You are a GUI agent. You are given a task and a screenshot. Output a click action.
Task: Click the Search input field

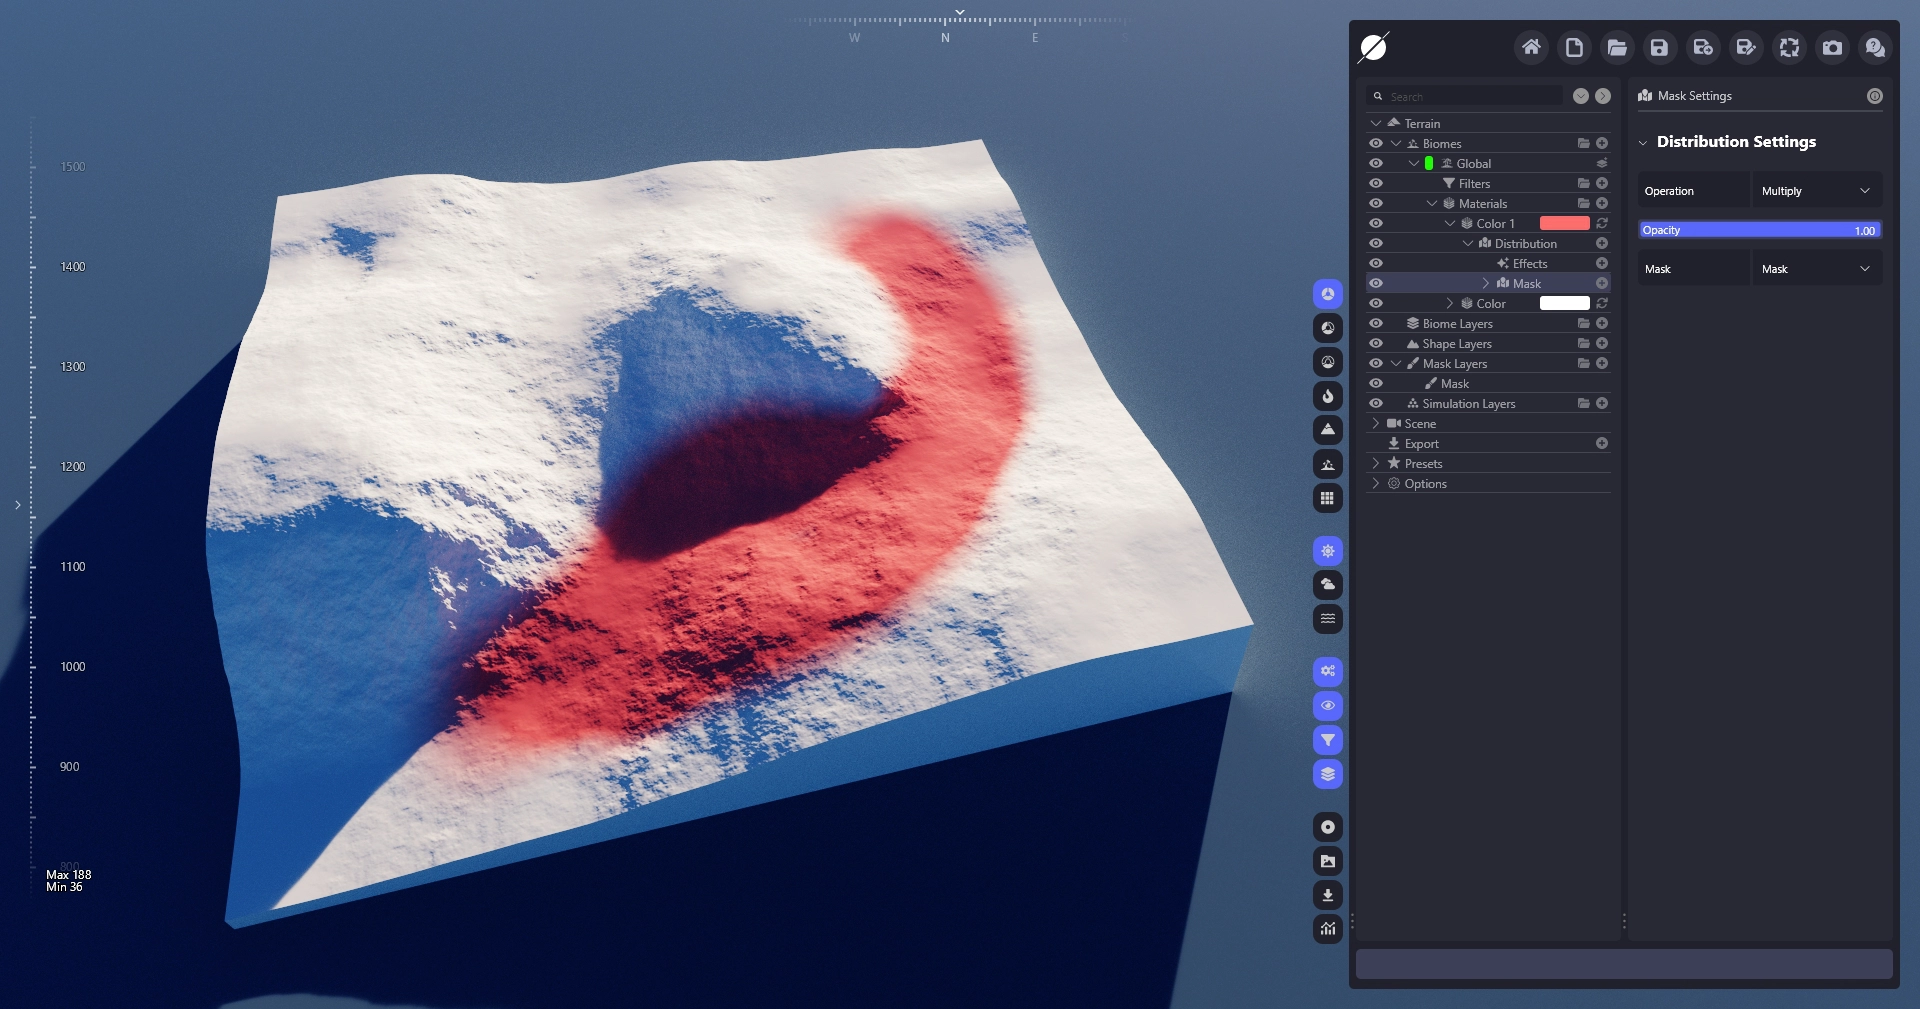1470,97
